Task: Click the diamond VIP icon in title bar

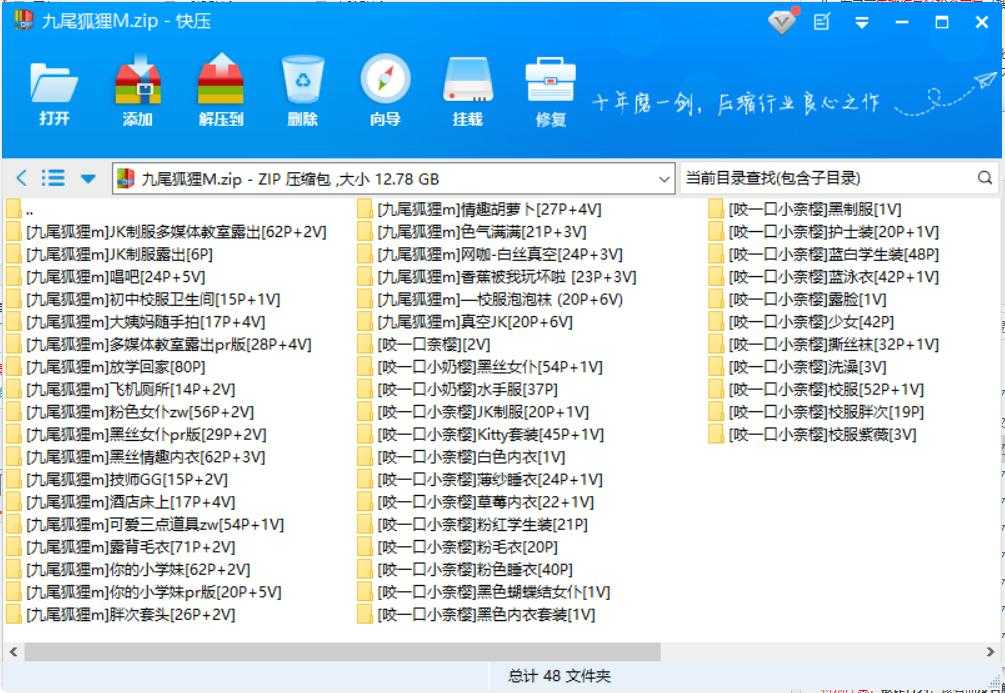Action: tap(783, 21)
